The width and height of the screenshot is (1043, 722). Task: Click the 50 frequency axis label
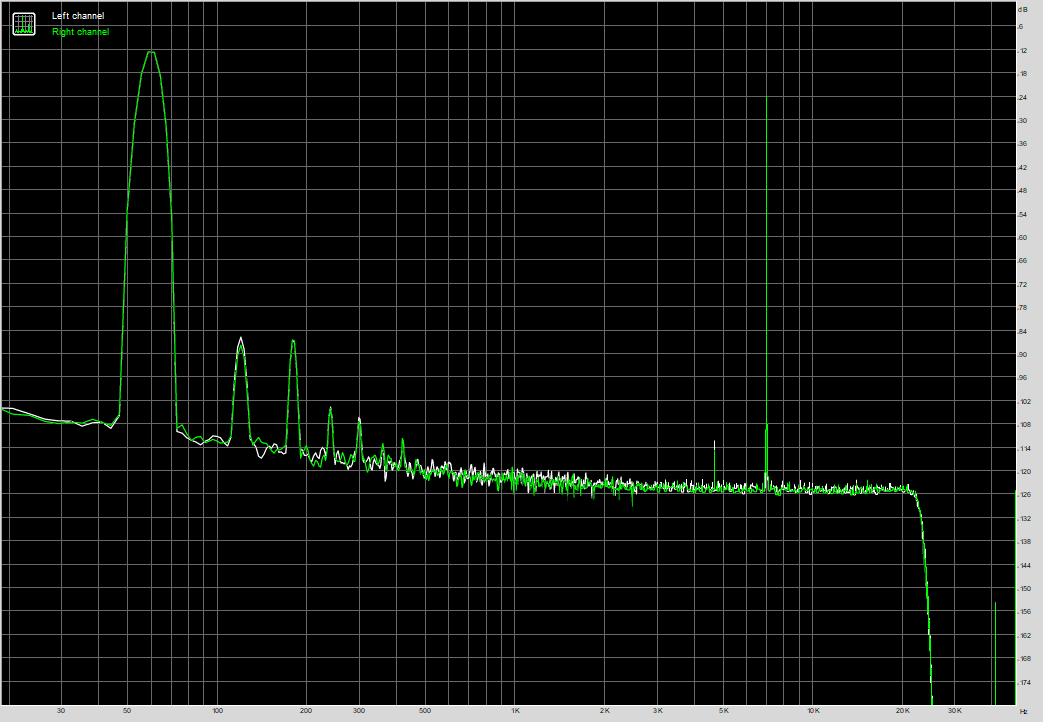click(127, 711)
